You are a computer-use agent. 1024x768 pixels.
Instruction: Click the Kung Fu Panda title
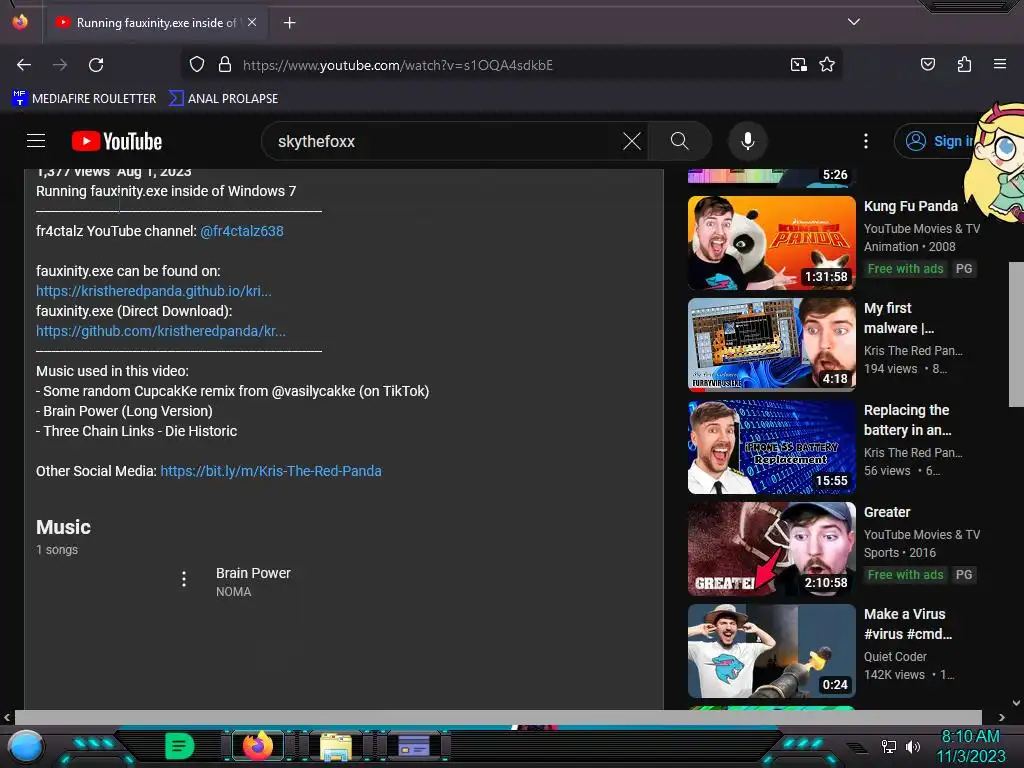coord(910,206)
